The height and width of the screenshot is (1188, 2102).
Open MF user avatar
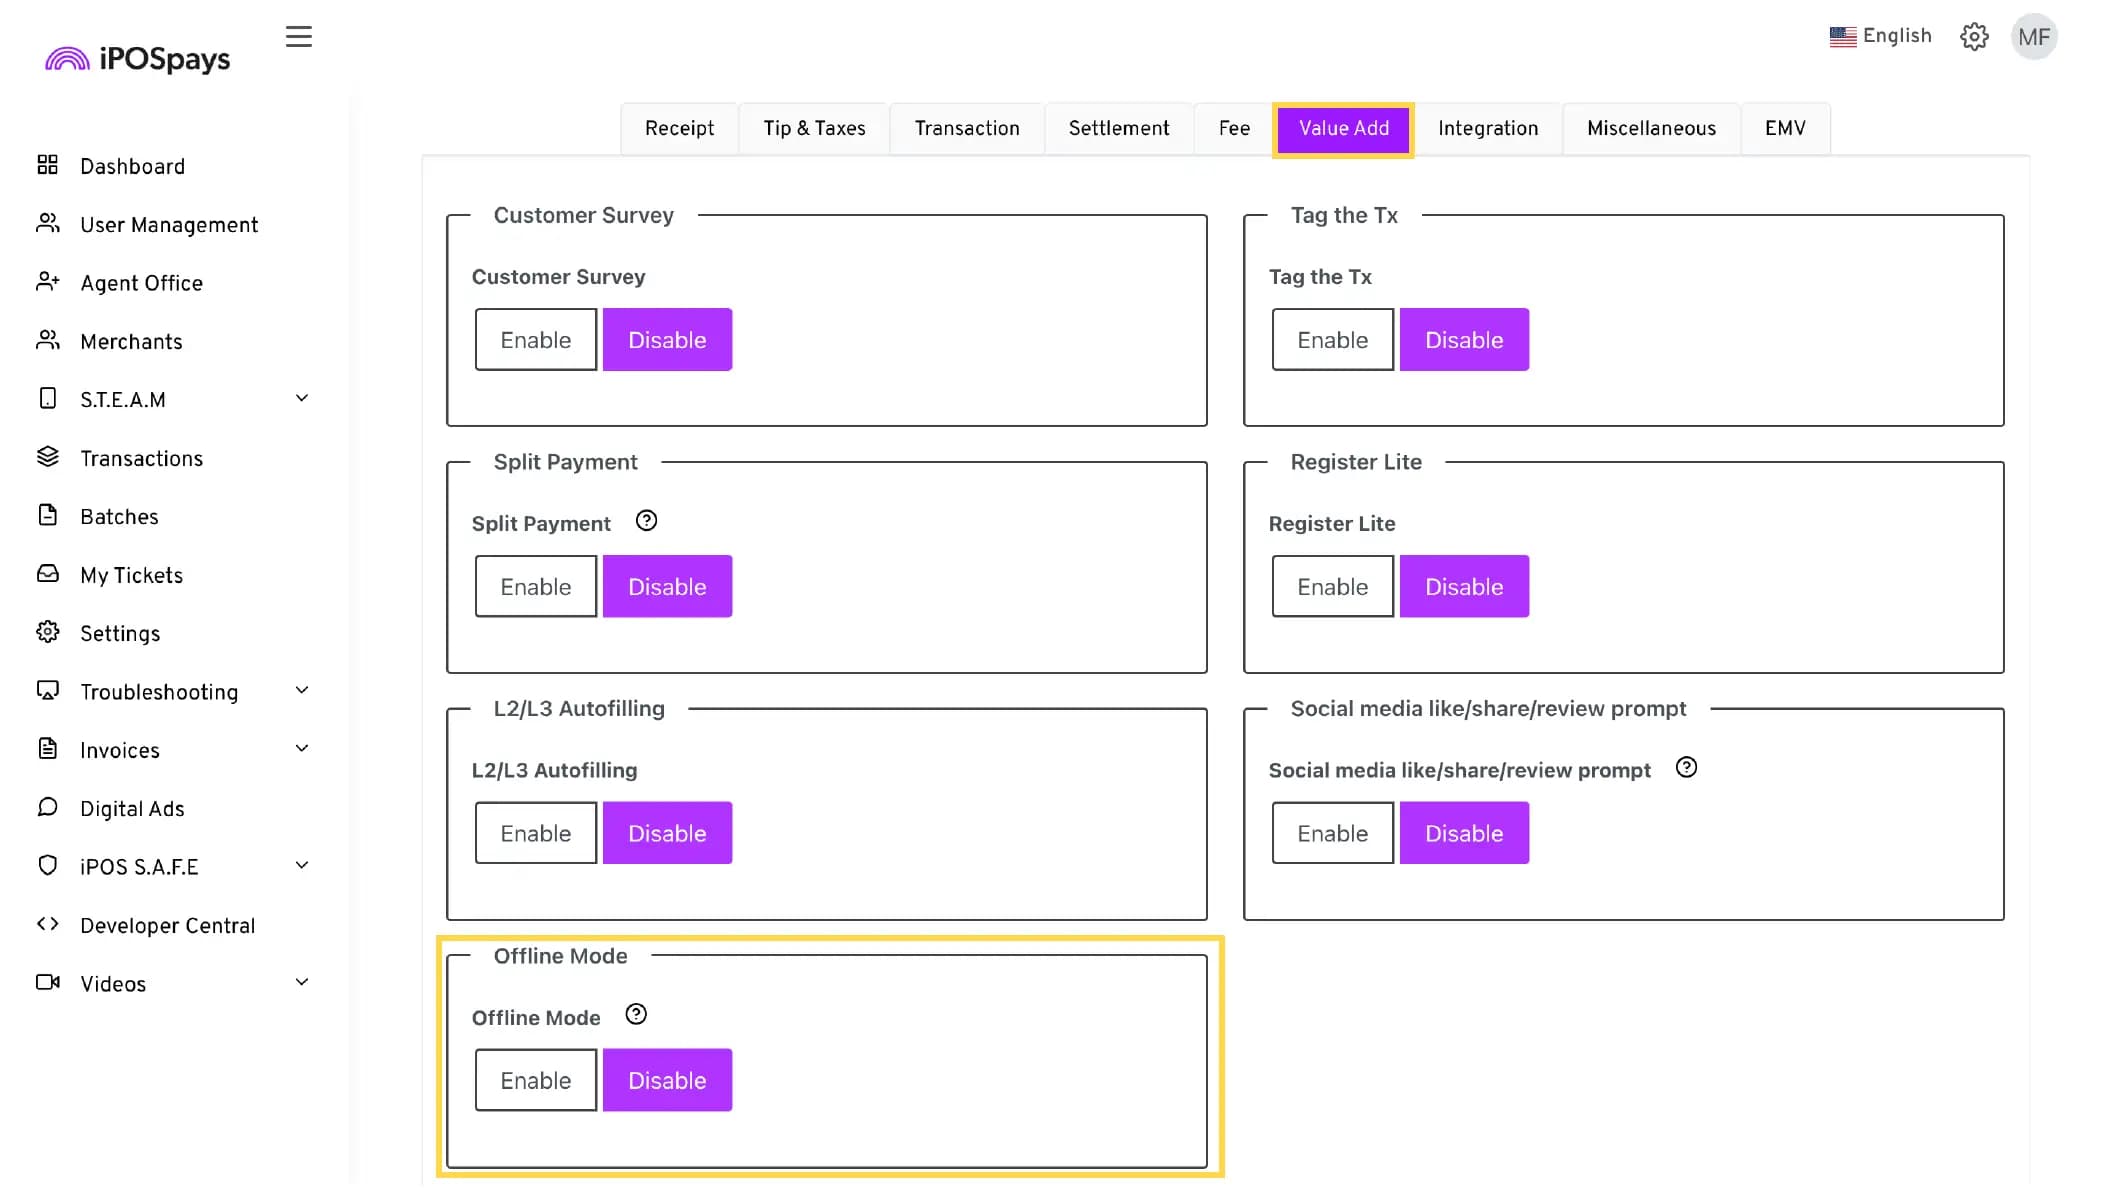(2033, 37)
